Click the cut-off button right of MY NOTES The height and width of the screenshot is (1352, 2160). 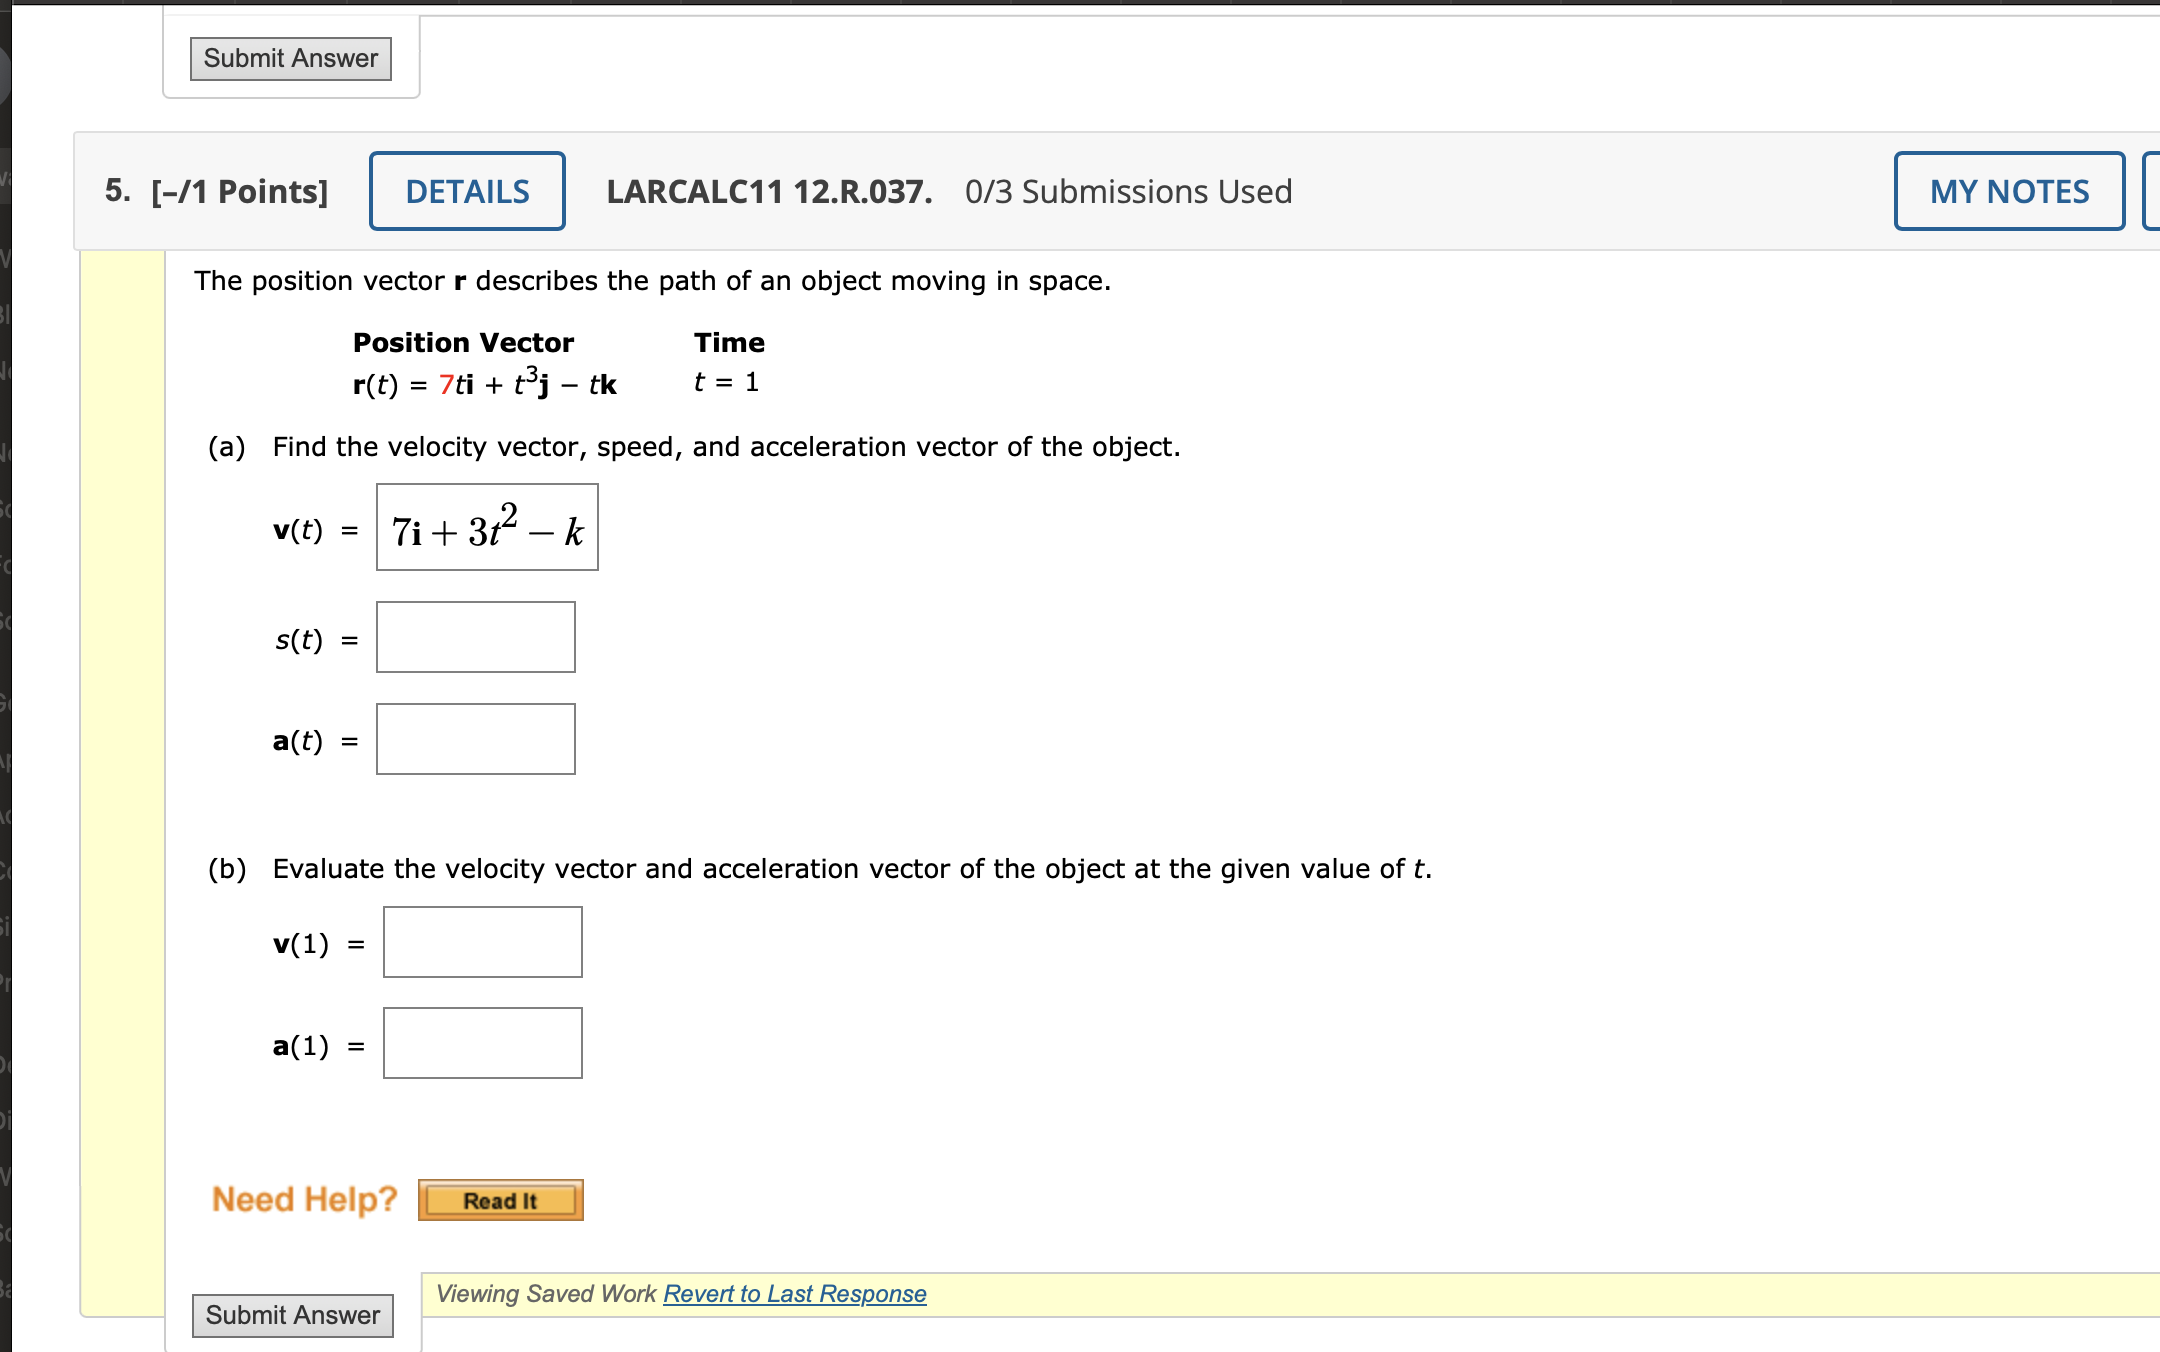coord(2151,191)
